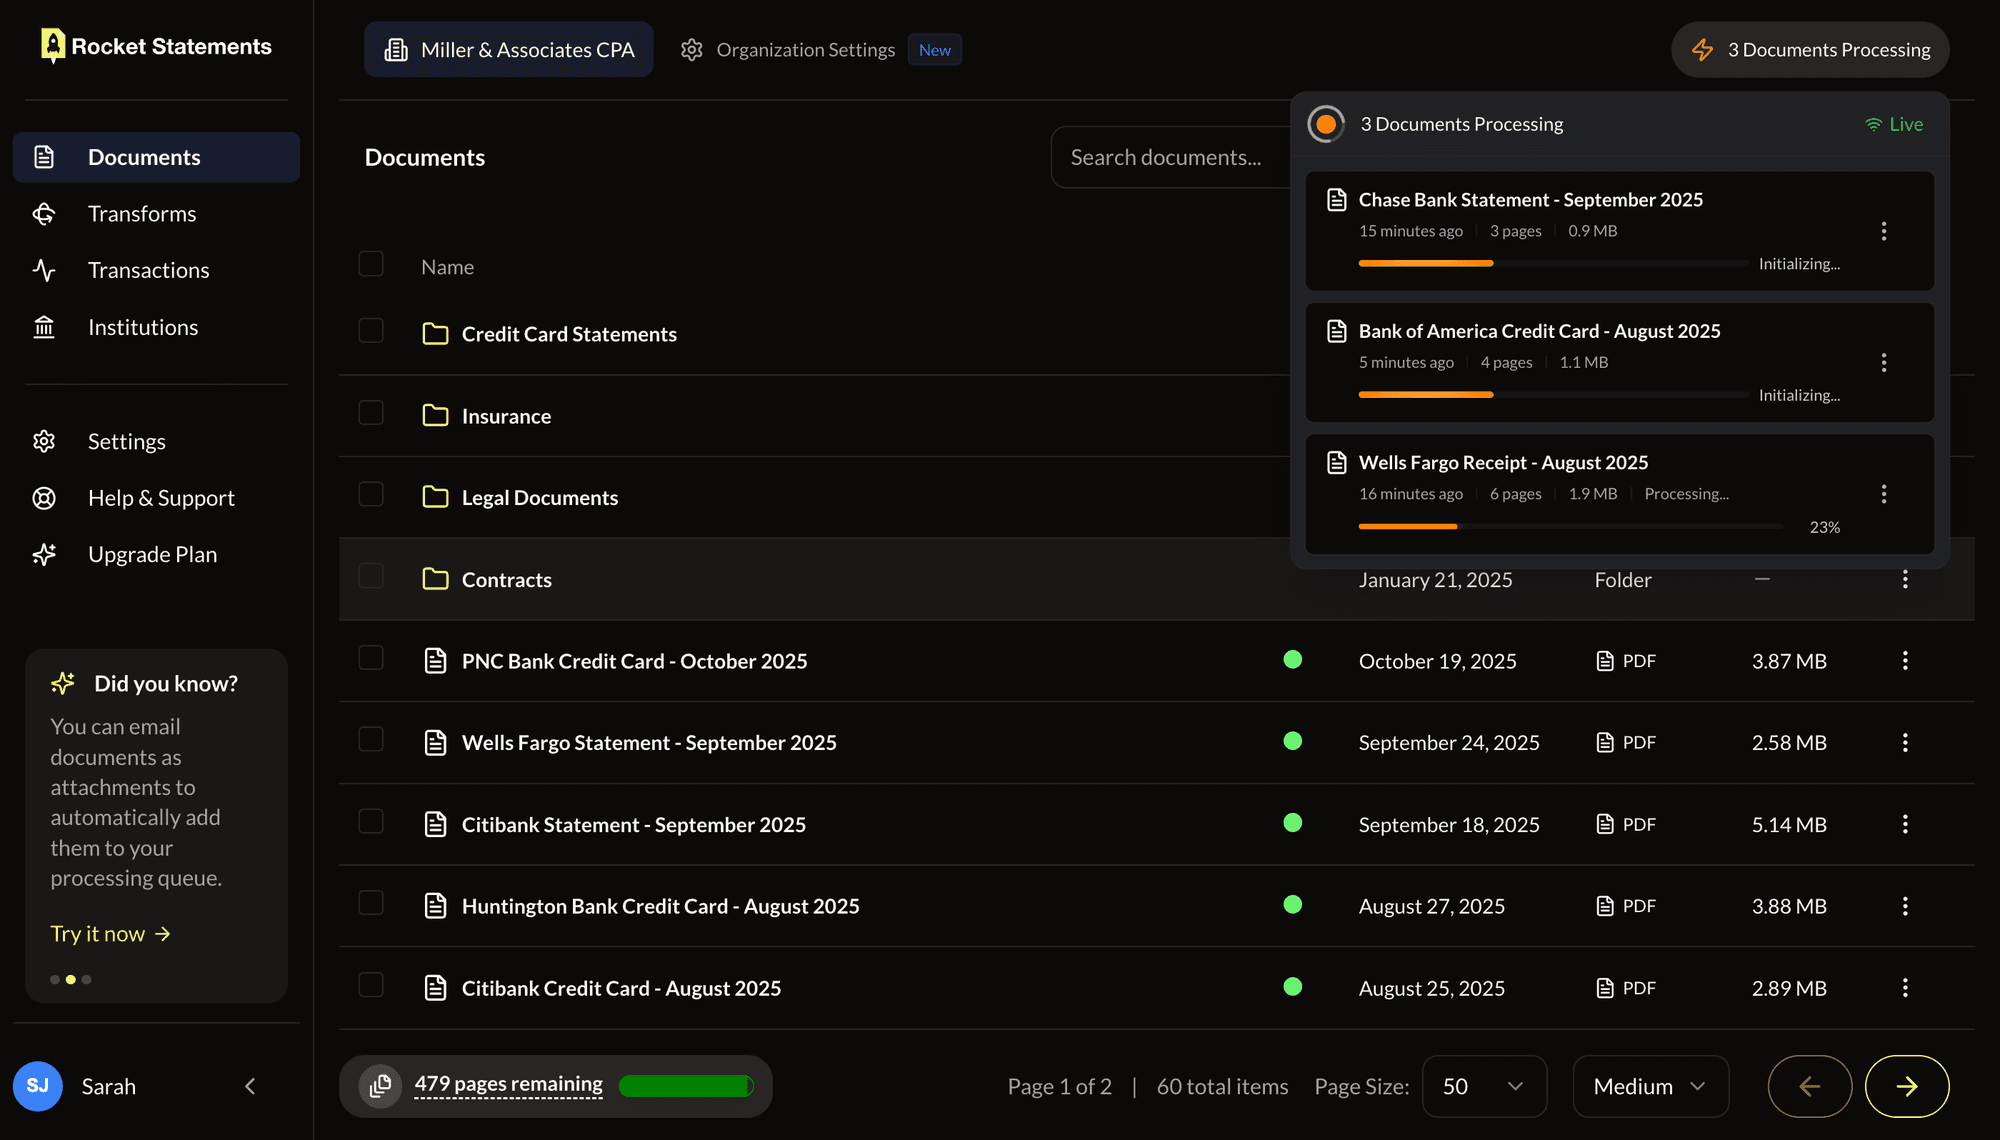The height and width of the screenshot is (1140, 2000).
Task: Expand the Medium density dropdown
Action: click(x=1649, y=1086)
